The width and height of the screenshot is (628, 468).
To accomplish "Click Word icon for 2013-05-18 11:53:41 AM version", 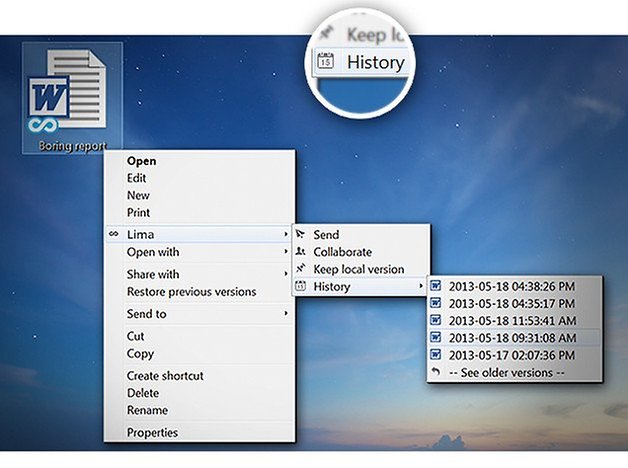I will pyautogui.click(x=435, y=320).
